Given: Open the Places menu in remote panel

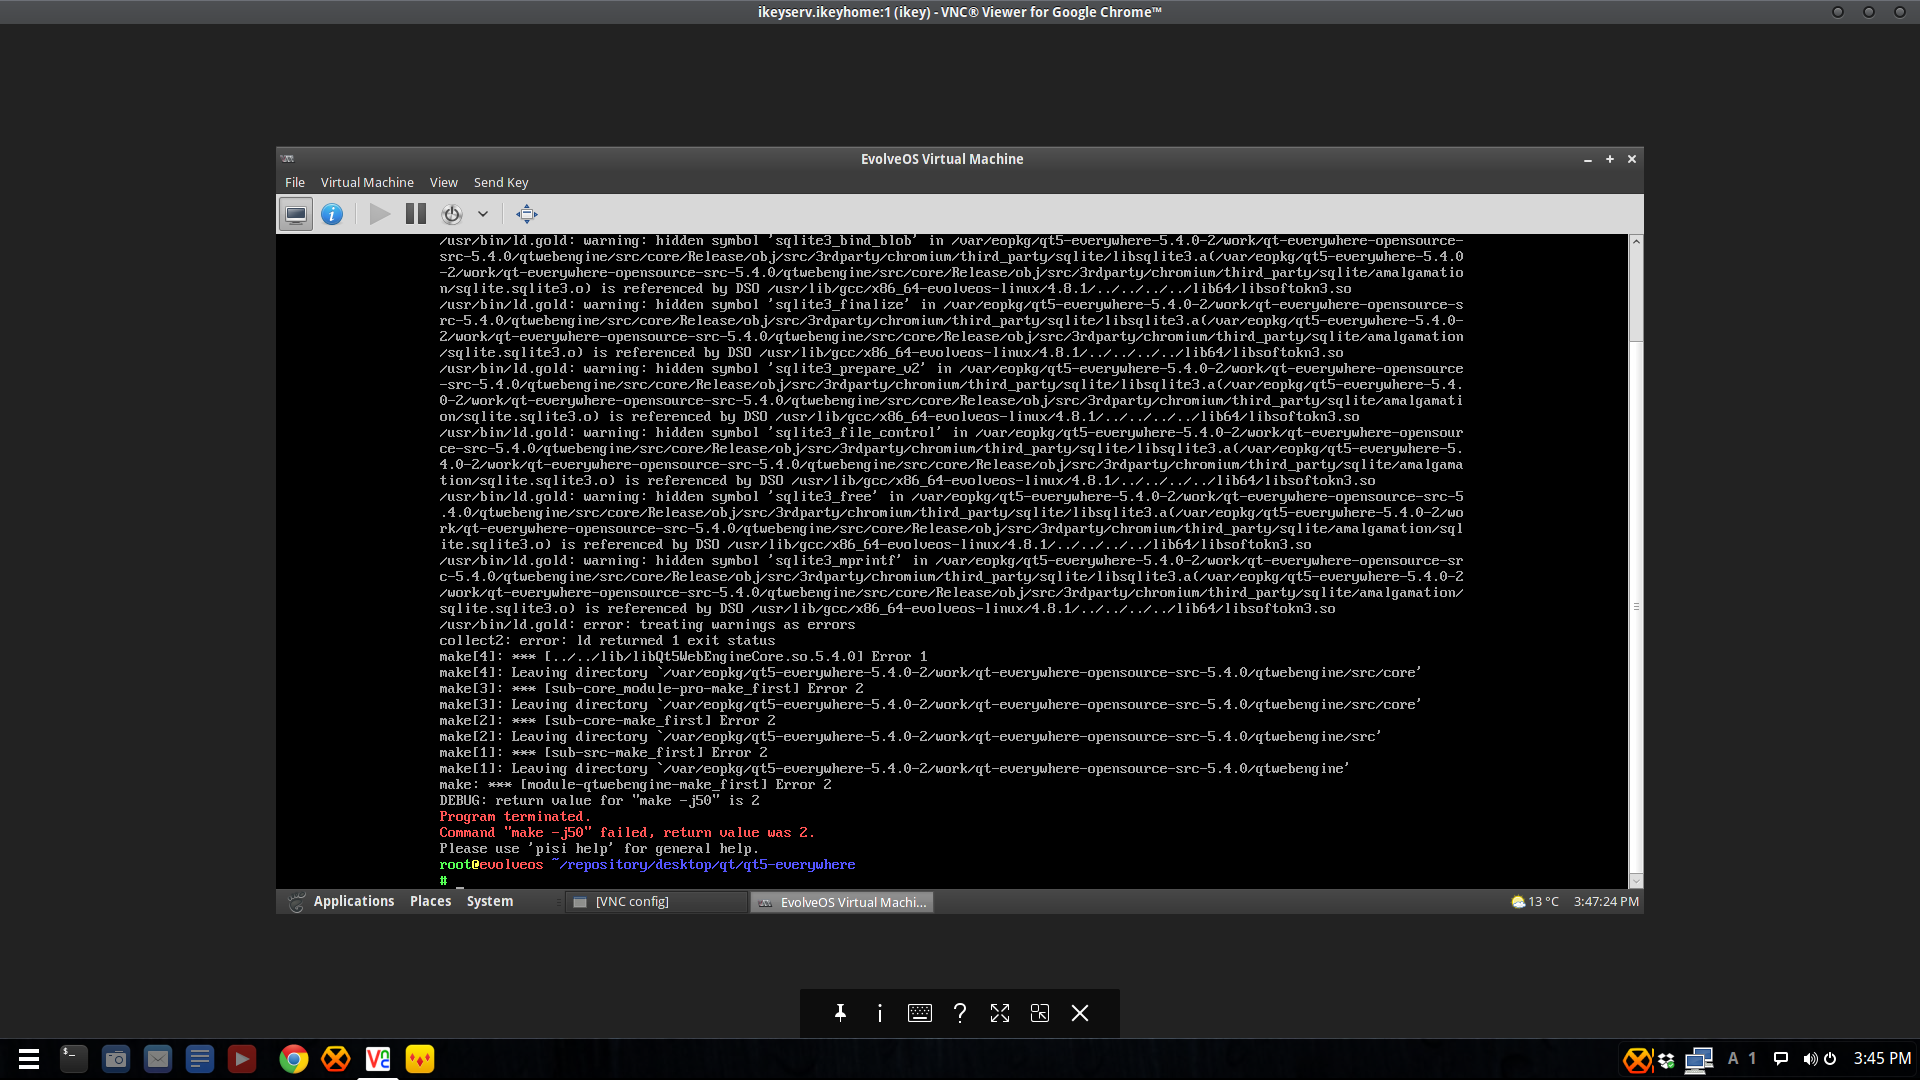Looking at the screenshot, I should coord(430,901).
